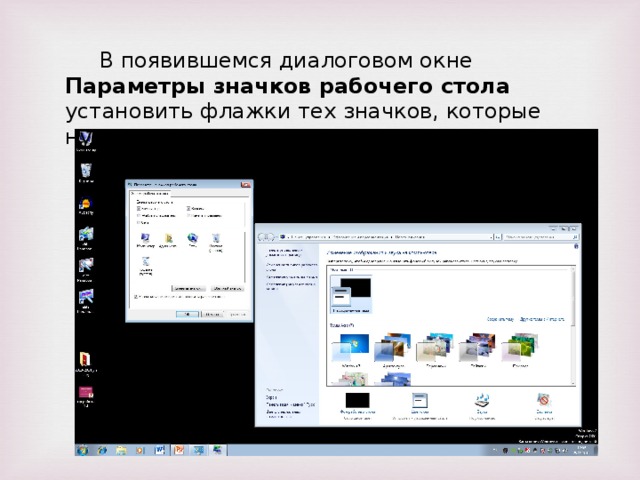Select the Architecture theme thumbnail
This screenshot has width=640, height=480.
(393, 348)
